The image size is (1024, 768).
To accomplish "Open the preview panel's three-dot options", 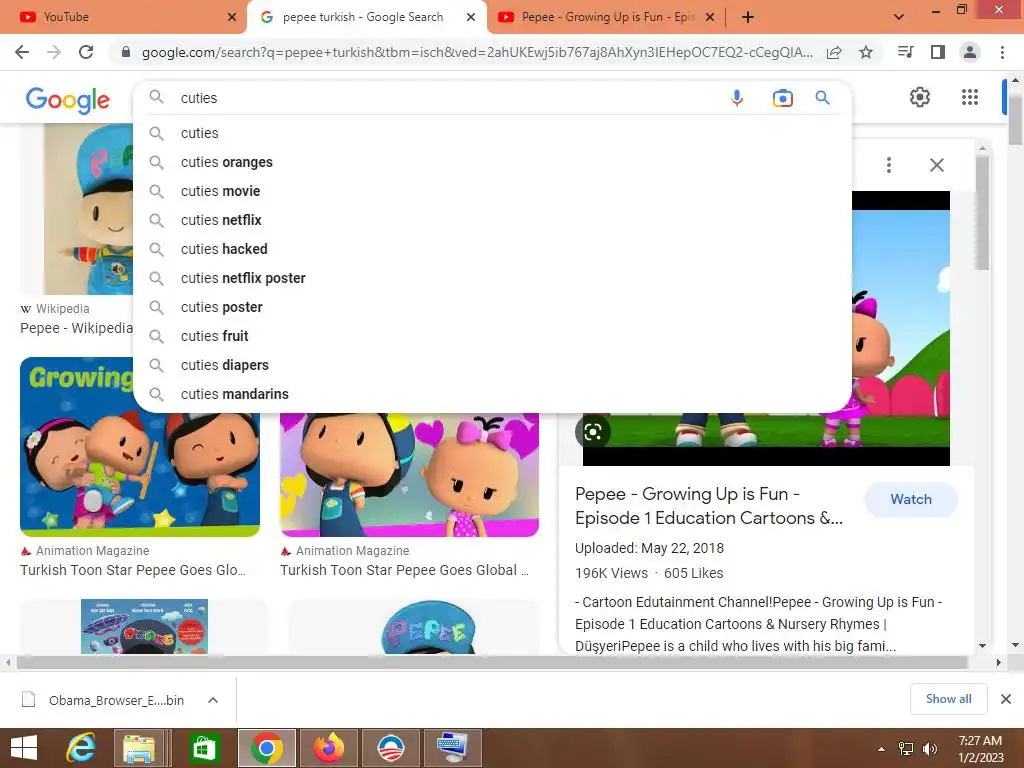I will click(x=889, y=165).
